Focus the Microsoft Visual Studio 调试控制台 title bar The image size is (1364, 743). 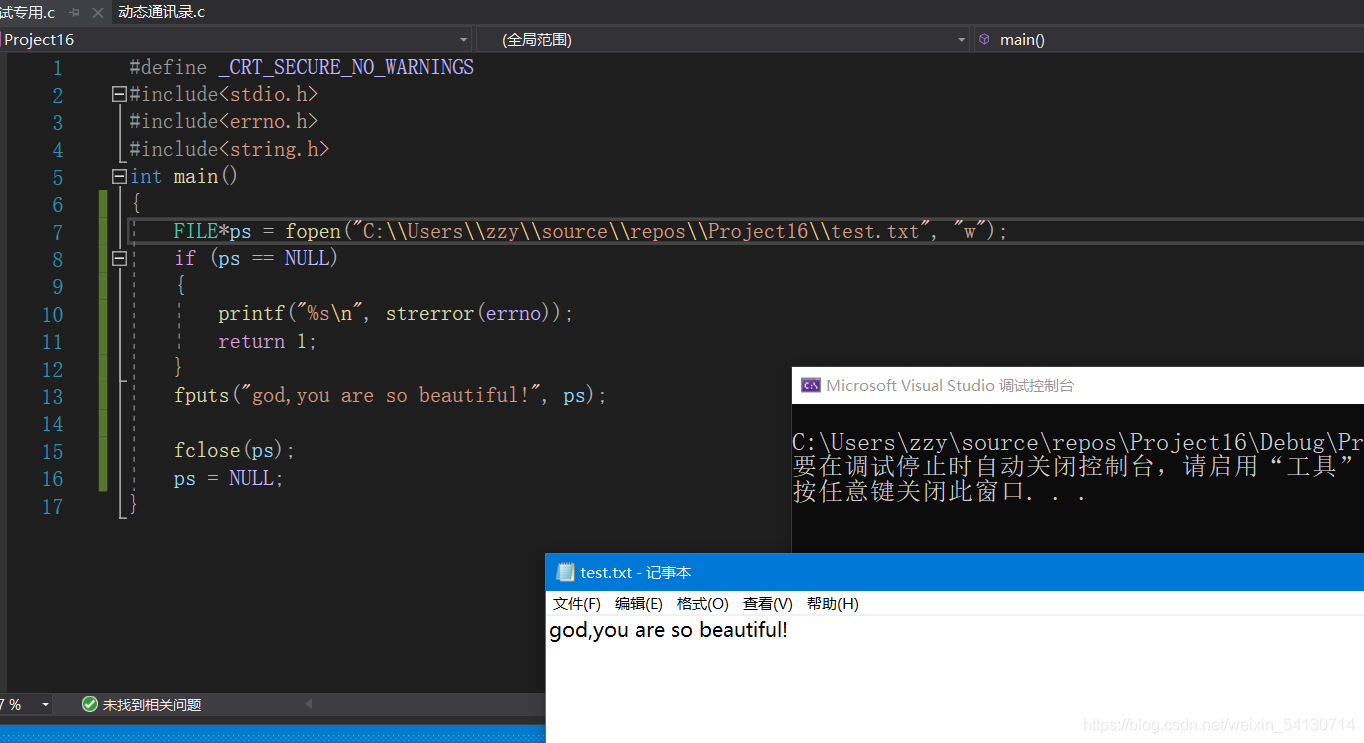pyautogui.click(x=1078, y=386)
